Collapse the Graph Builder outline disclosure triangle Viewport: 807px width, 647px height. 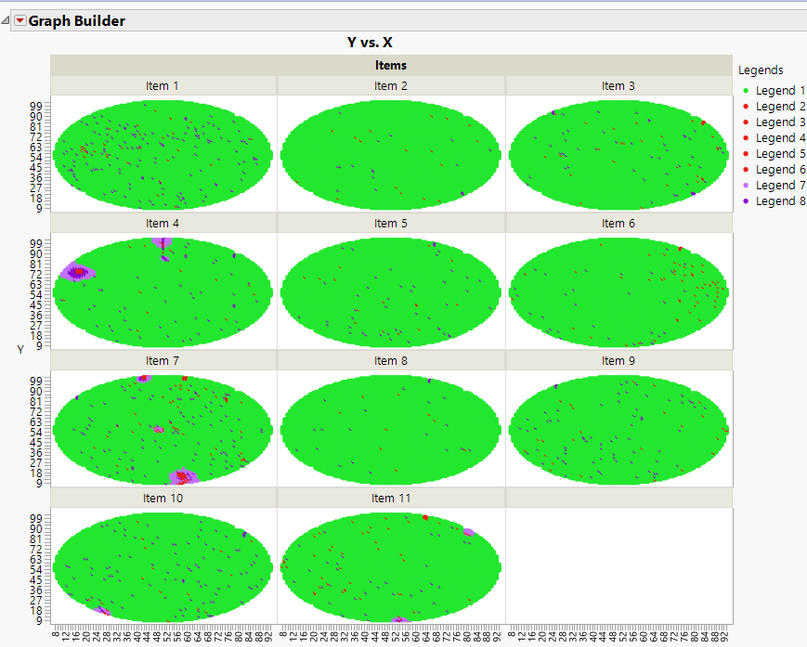[6, 21]
